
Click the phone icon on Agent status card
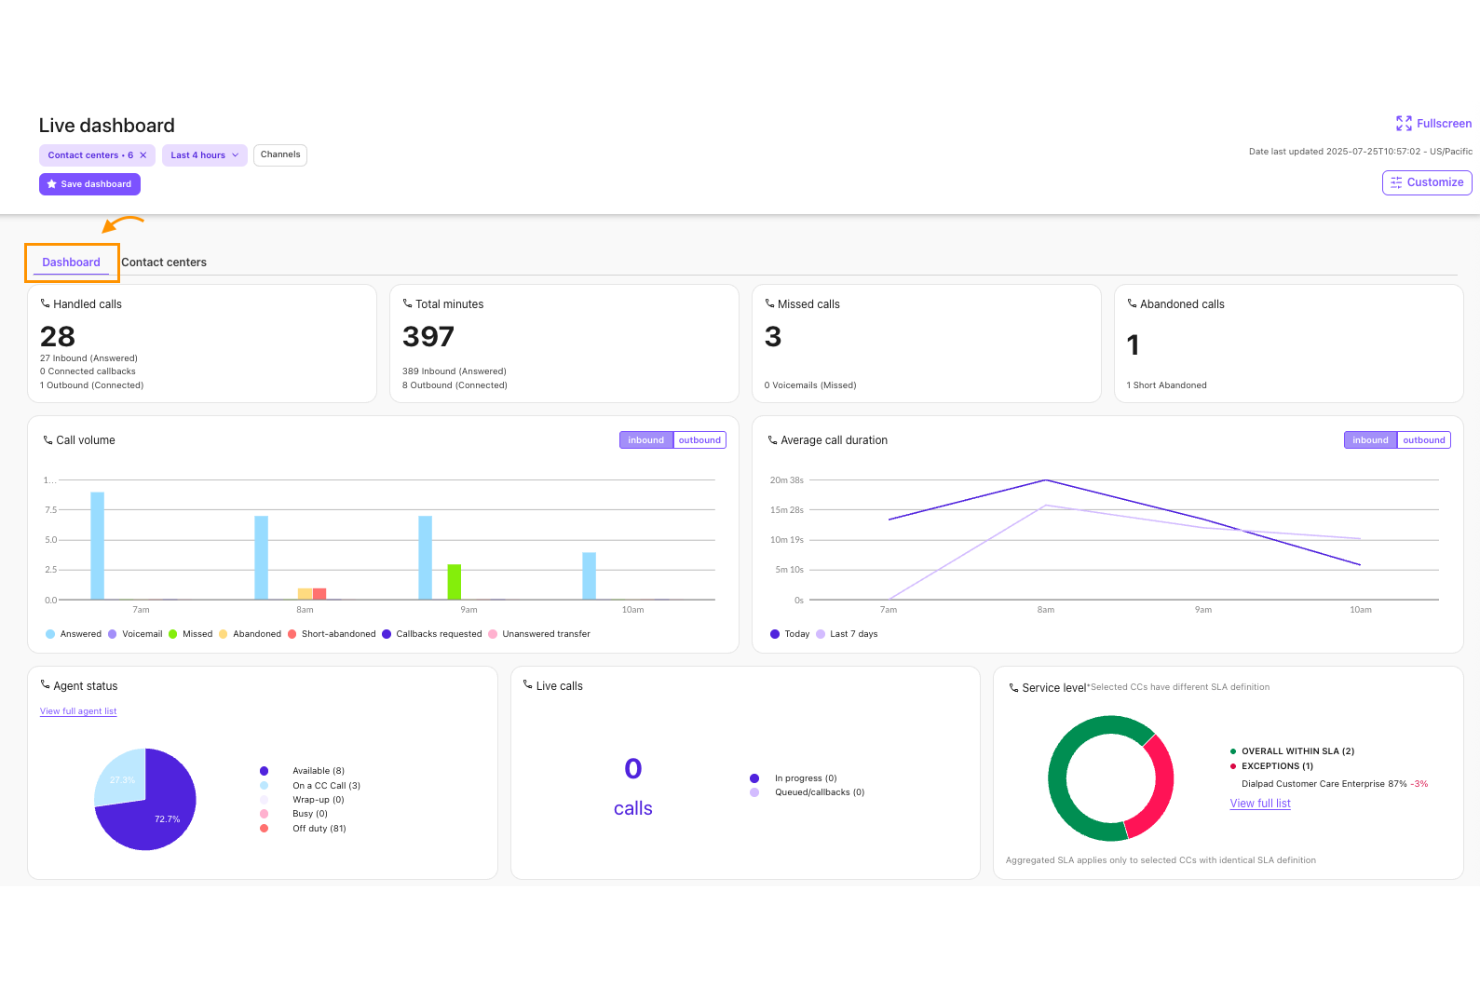click(45, 685)
